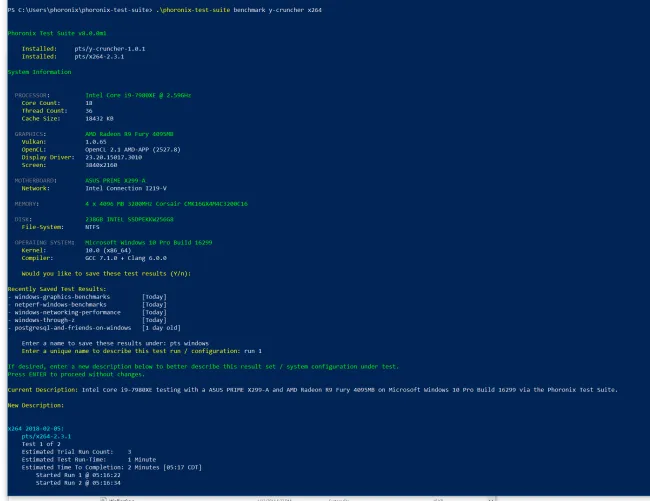The image size is (650, 501).
Task: Click 'GCC 7.1.0 + Clang 6.0.0' compiler value
Action: 126,258
